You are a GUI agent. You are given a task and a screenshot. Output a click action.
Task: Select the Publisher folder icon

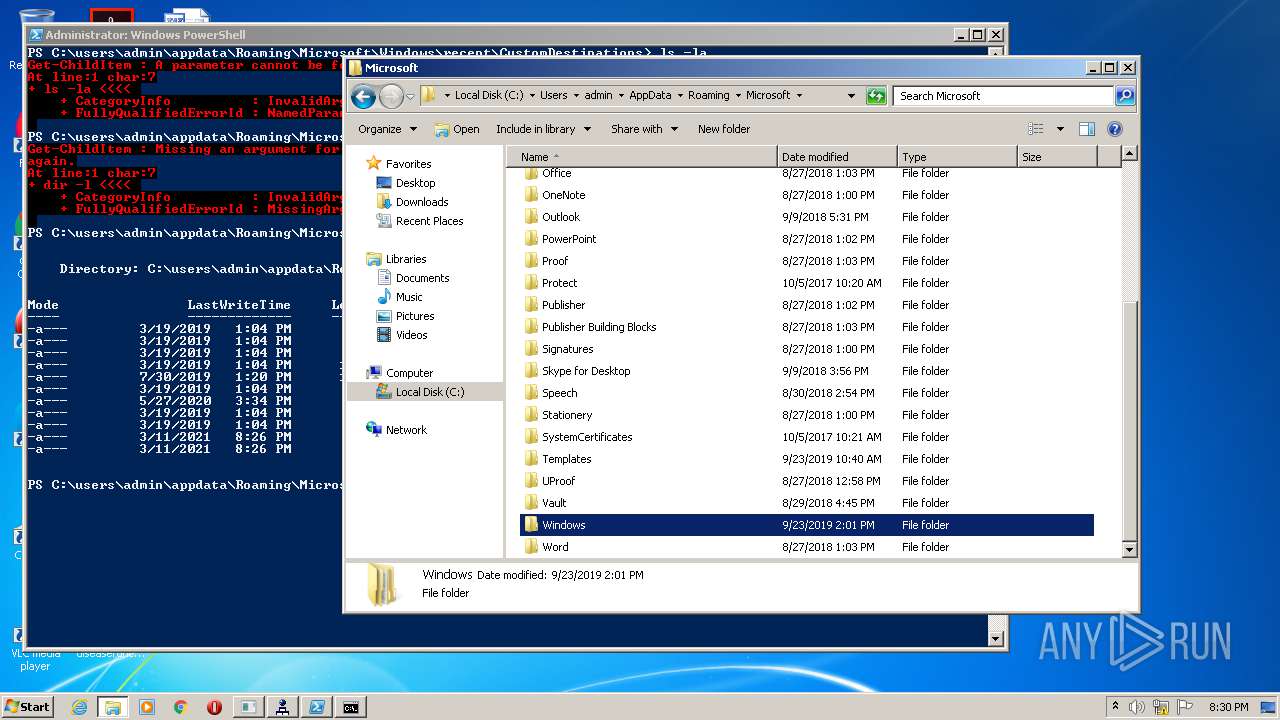click(531, 305)
